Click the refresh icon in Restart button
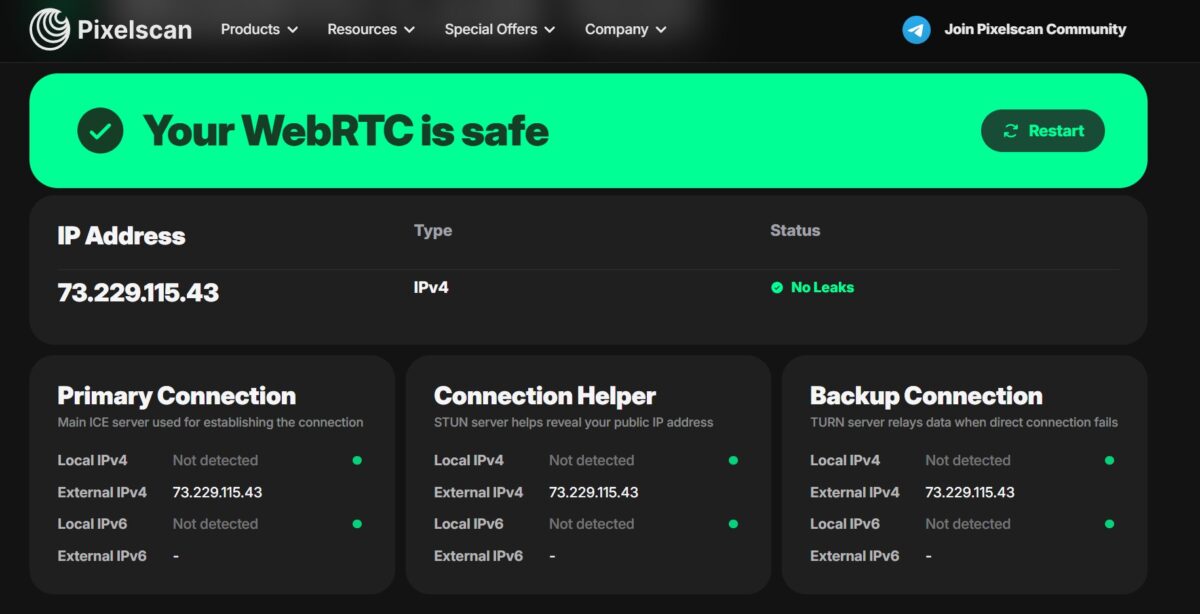 [x=1011, y=131]
